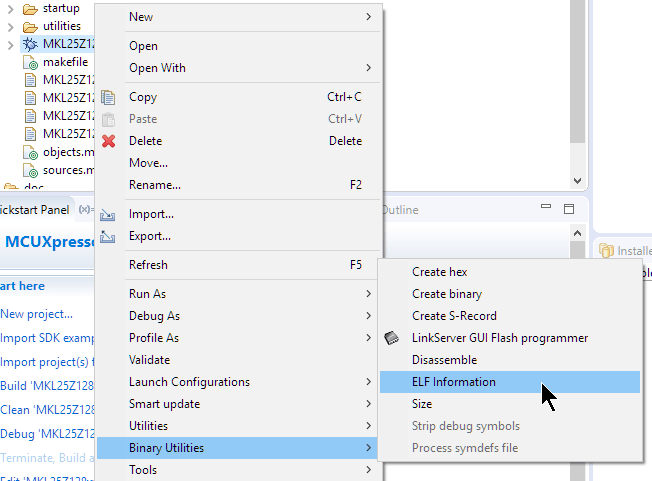Open the Profile As submenu

pos(238,338)
